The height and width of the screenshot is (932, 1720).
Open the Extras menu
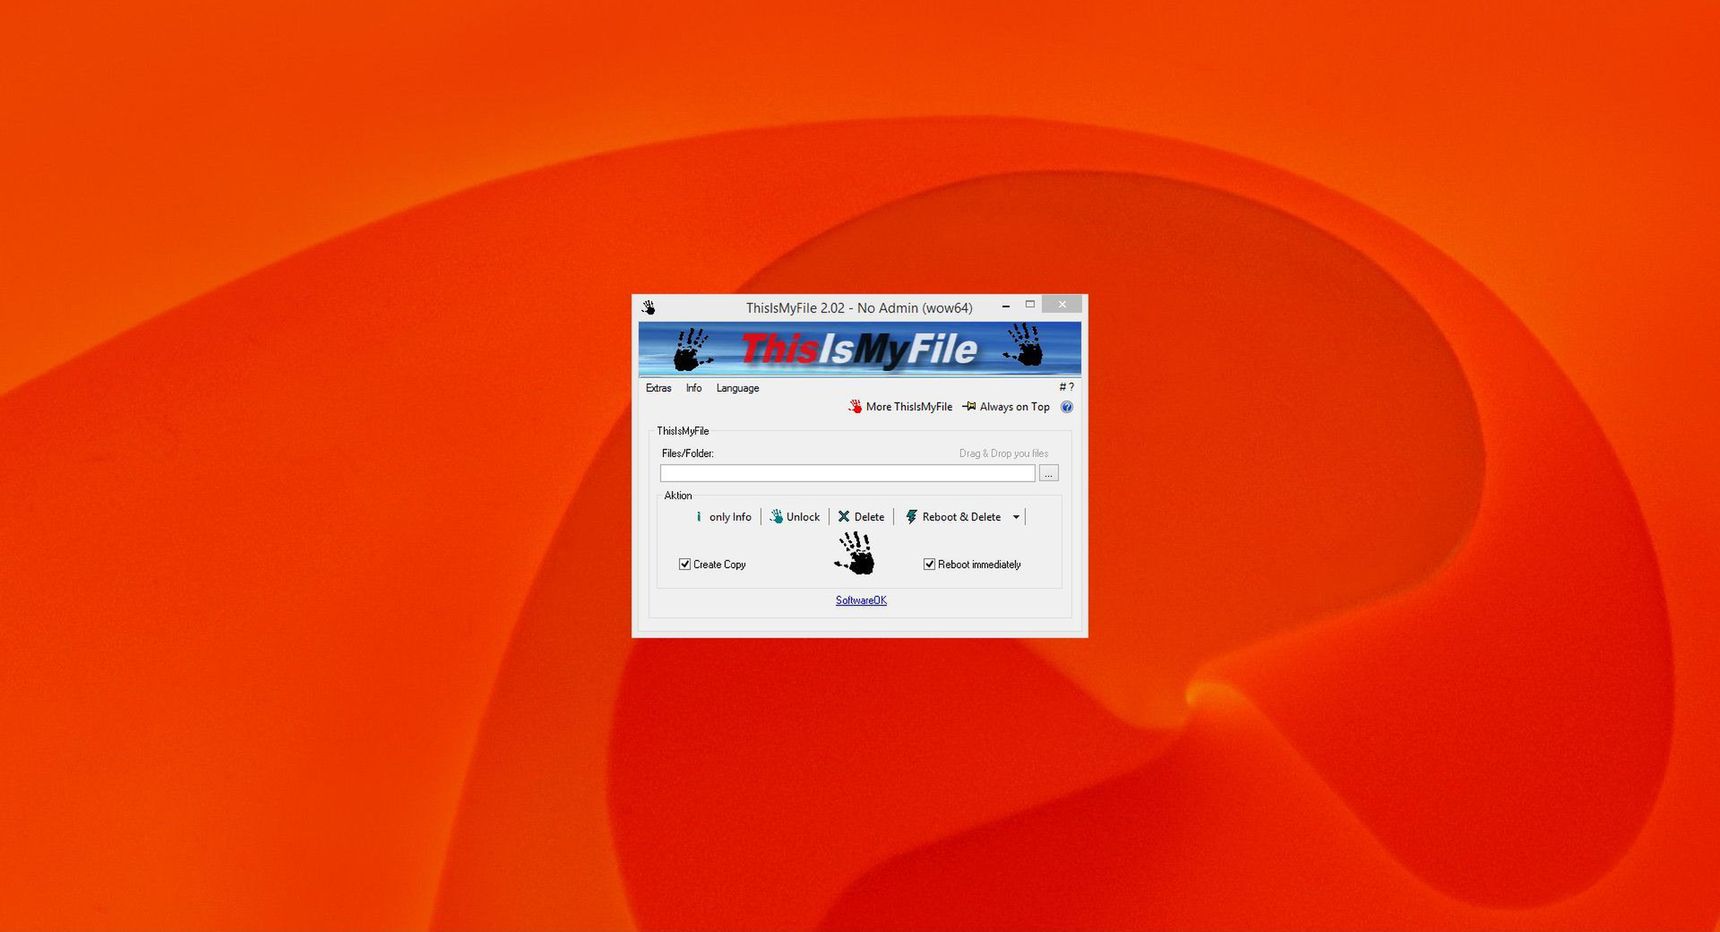pyautogui.click(x=658, y=388)
